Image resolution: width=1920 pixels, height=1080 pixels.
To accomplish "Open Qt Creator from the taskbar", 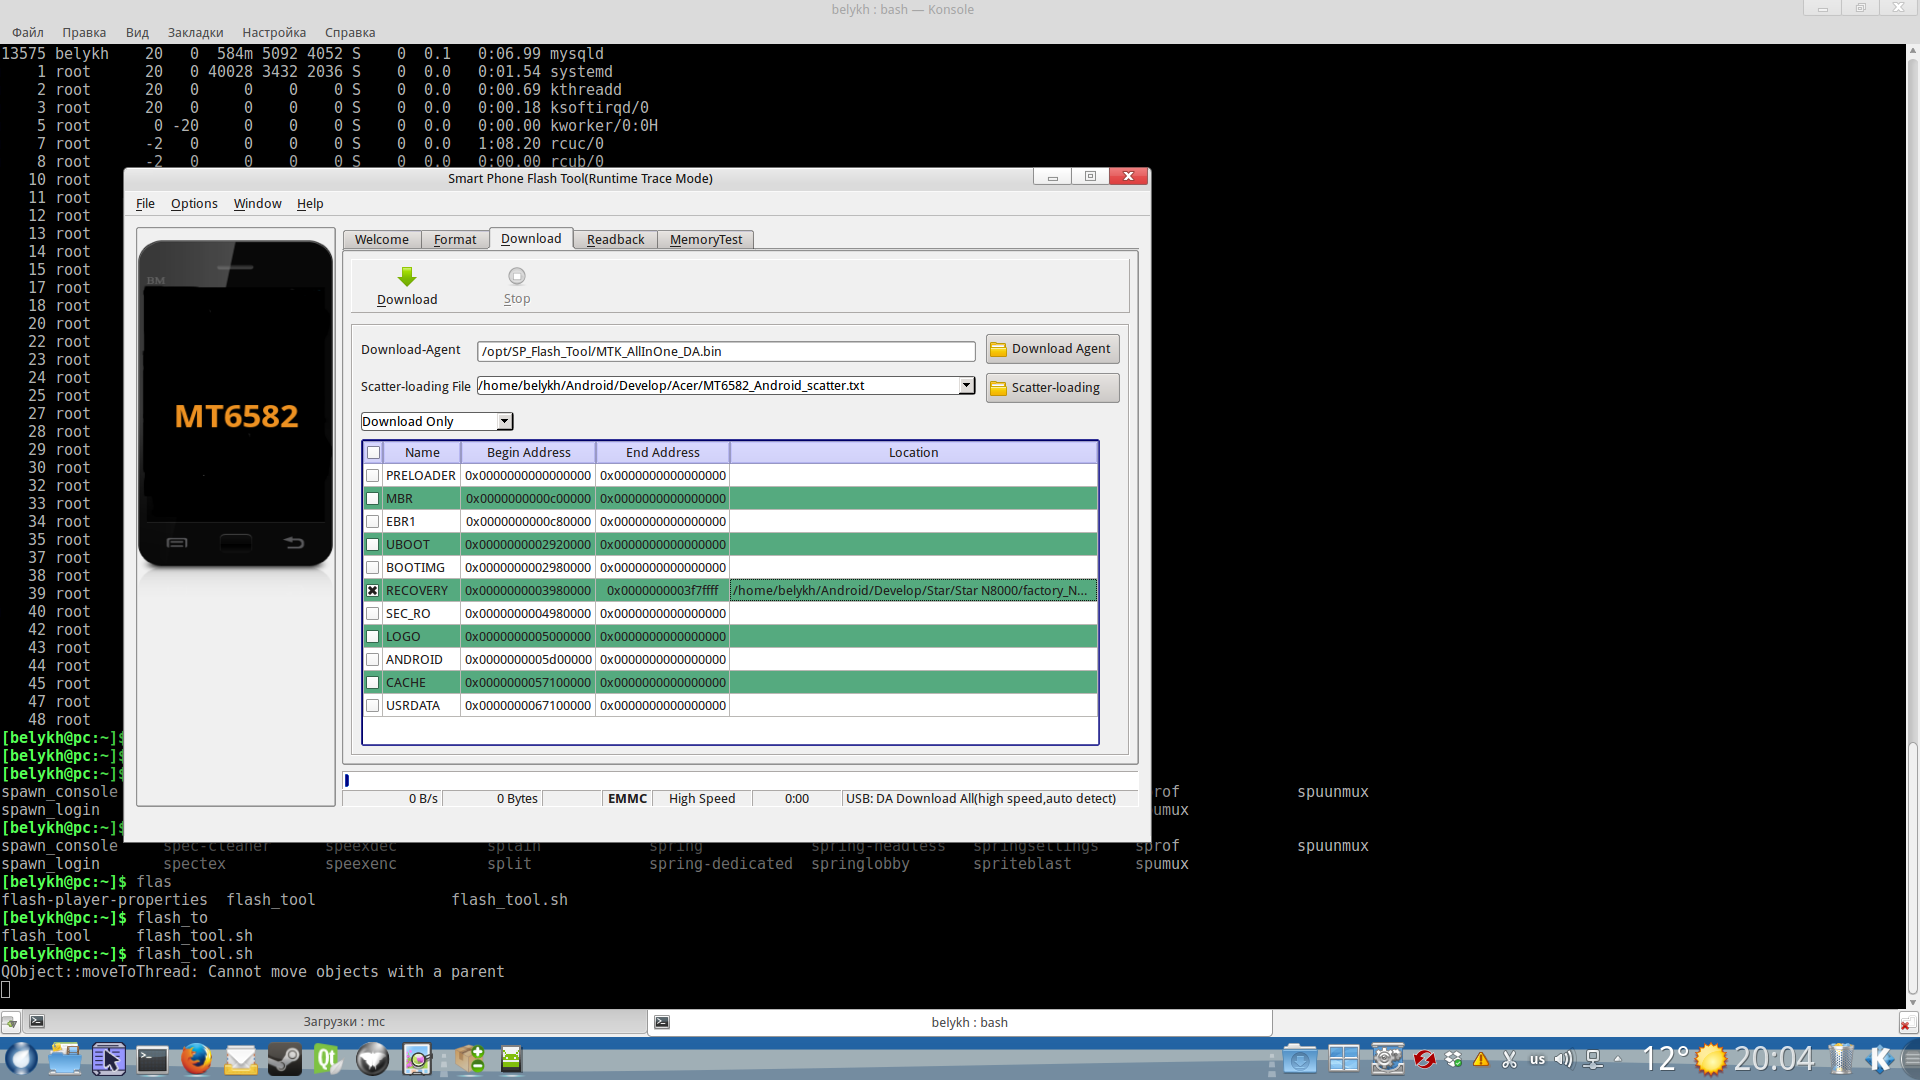I will click(328, 1059).
